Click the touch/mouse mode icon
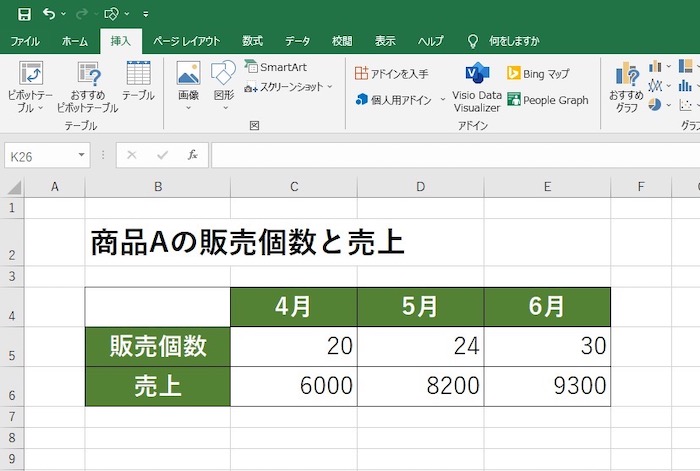The height and width of the screenshot is (471, 700). point(111,14)
